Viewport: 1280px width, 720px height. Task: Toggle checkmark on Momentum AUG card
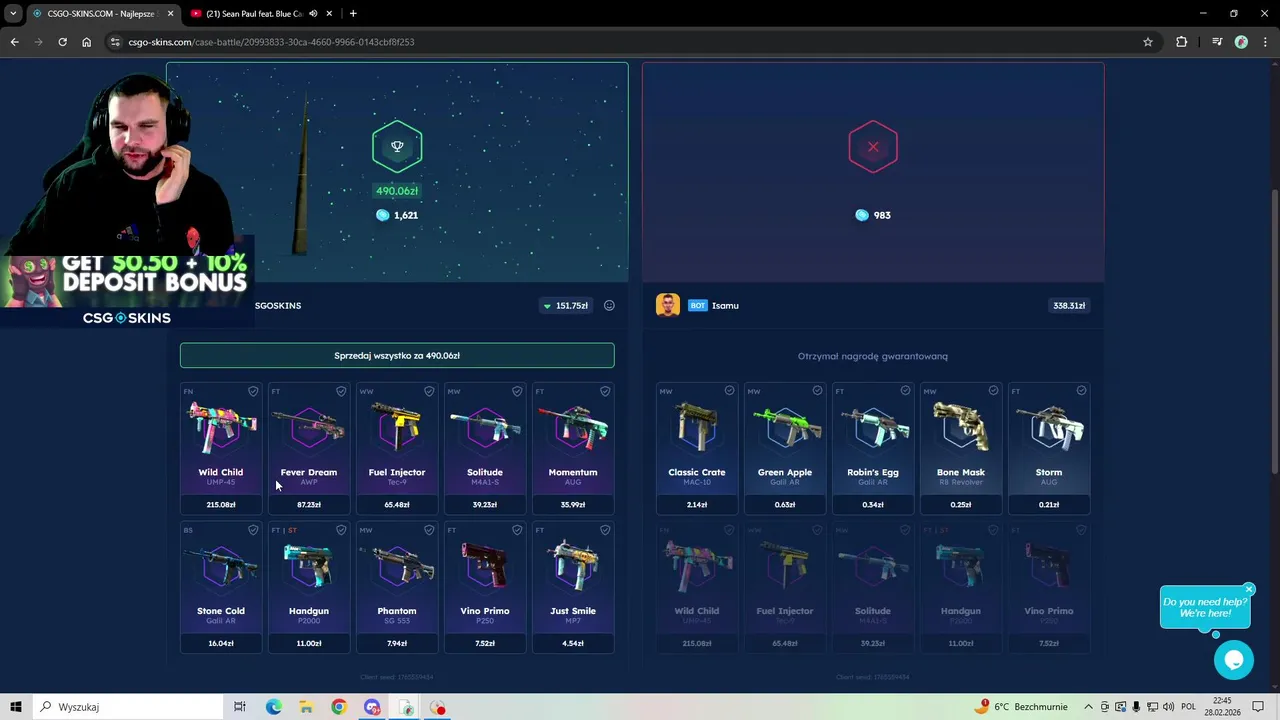pos(605,391)
